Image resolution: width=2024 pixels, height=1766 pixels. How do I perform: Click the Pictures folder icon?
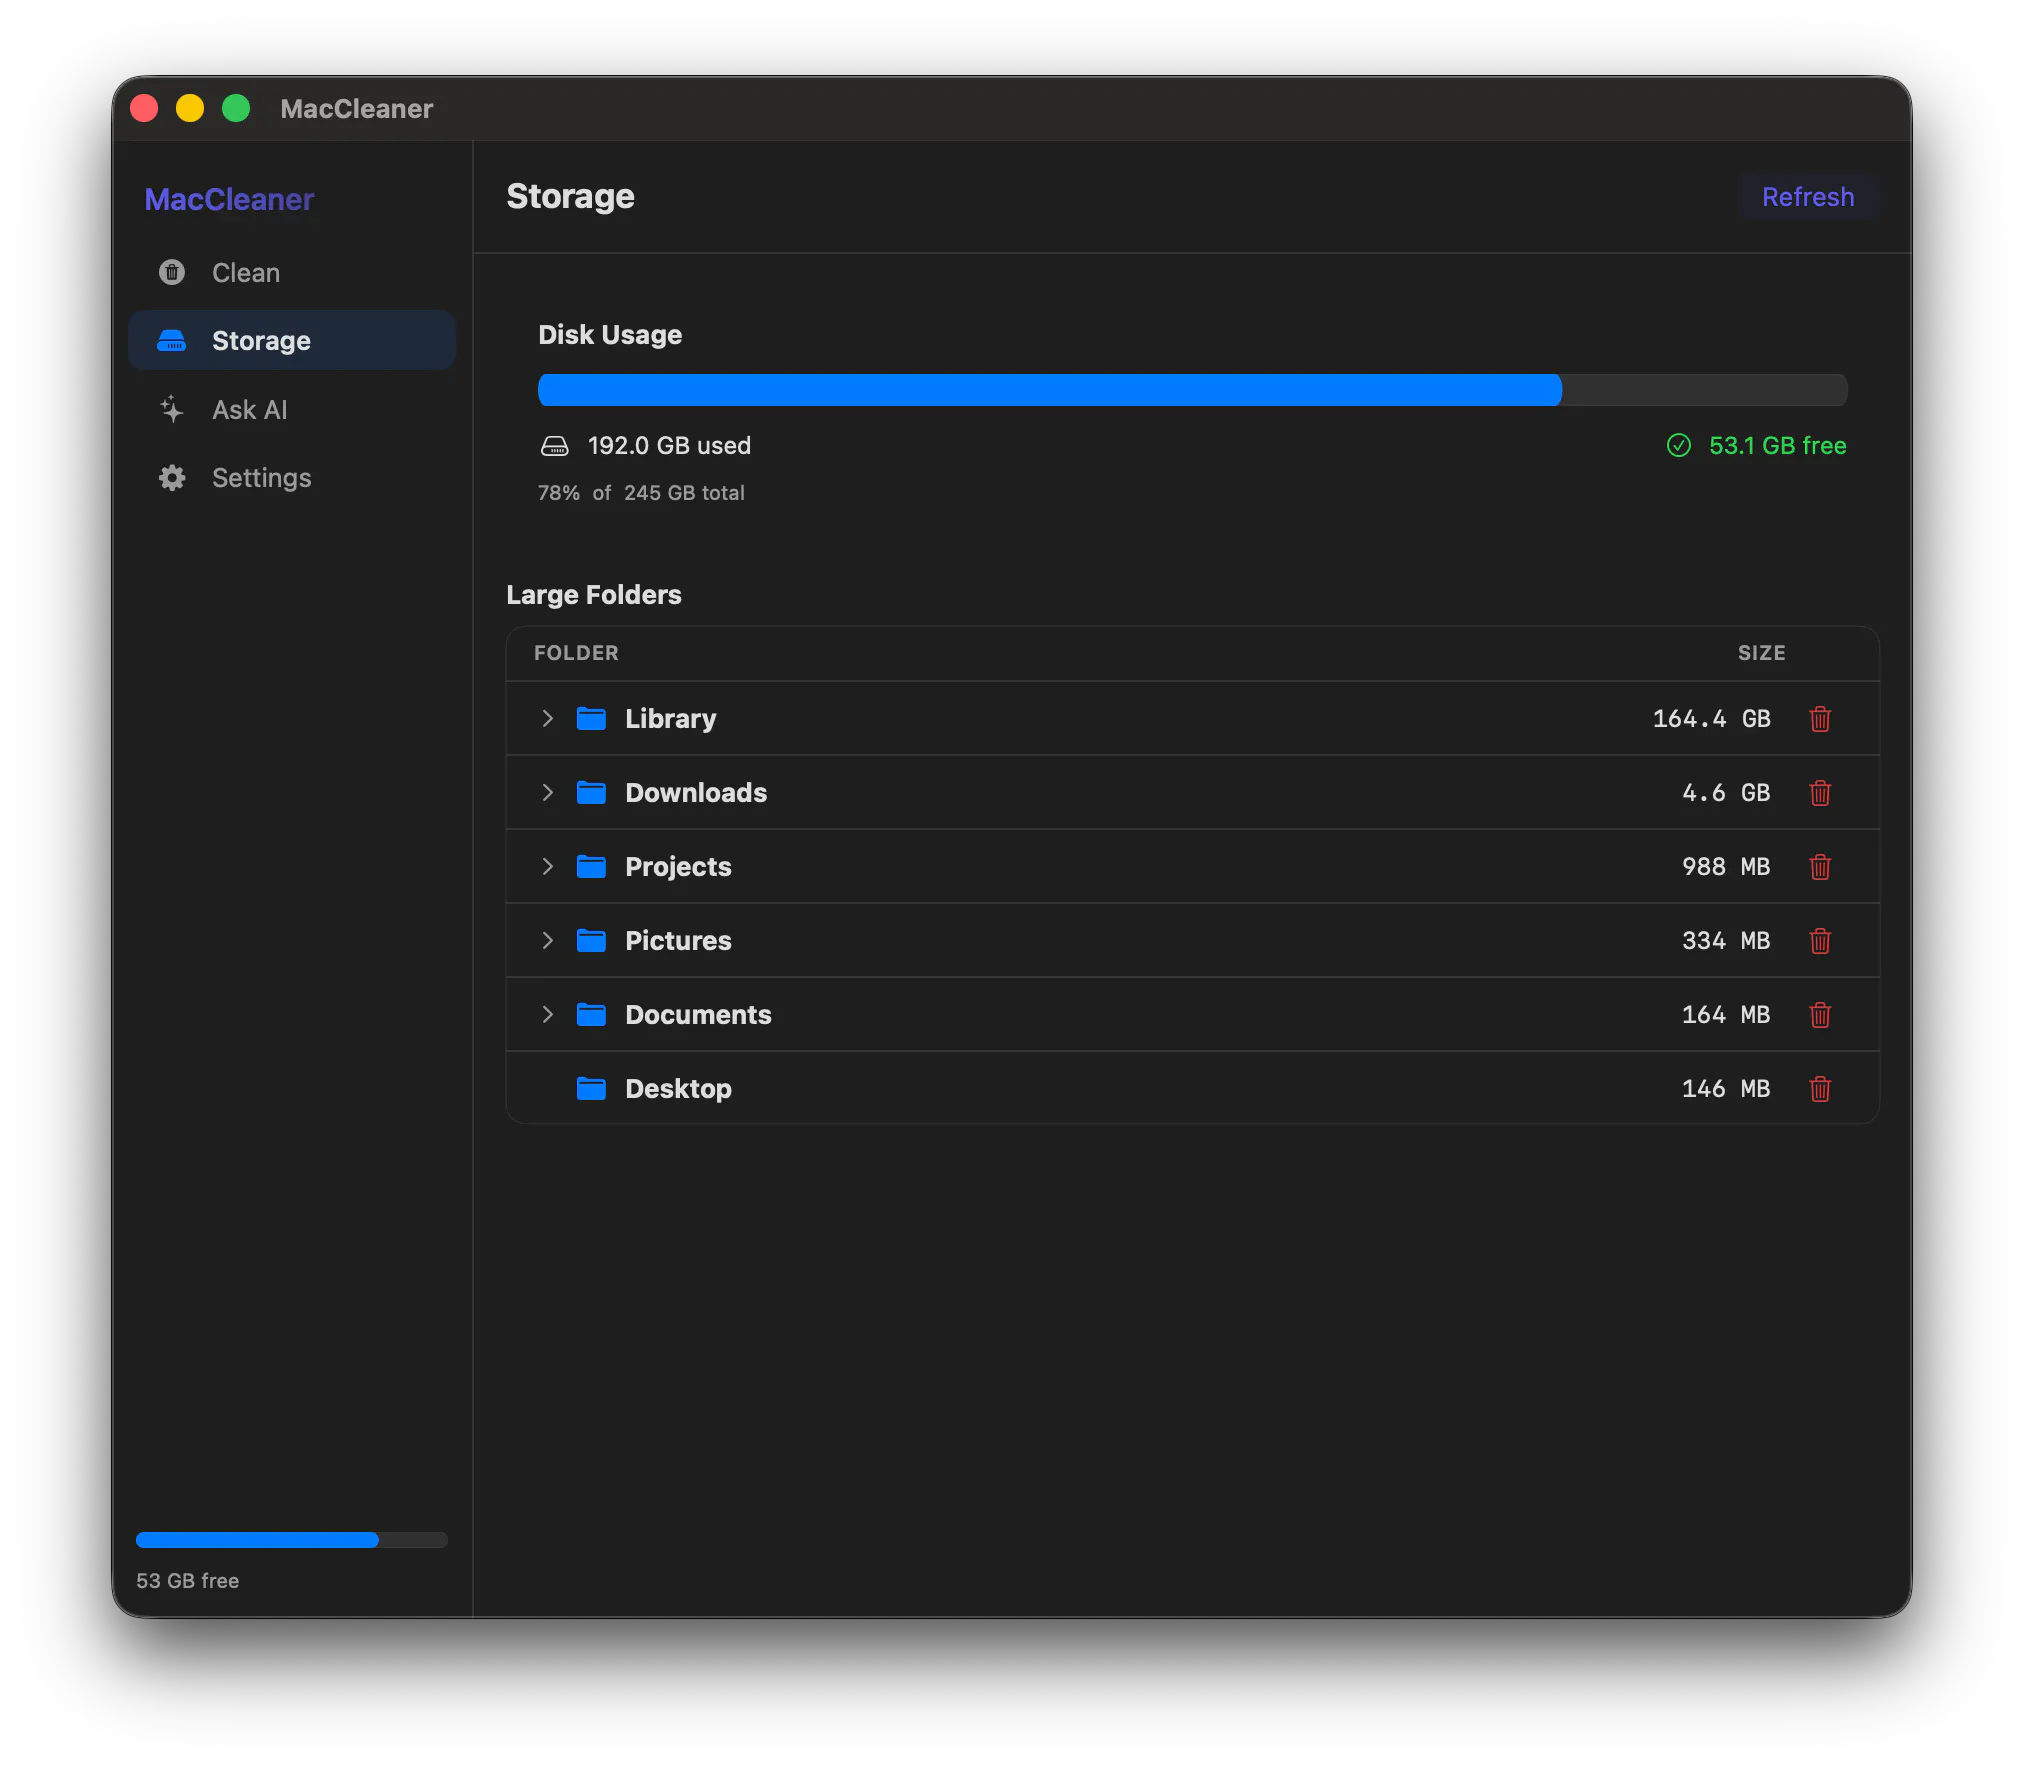[x=591, y=941]
